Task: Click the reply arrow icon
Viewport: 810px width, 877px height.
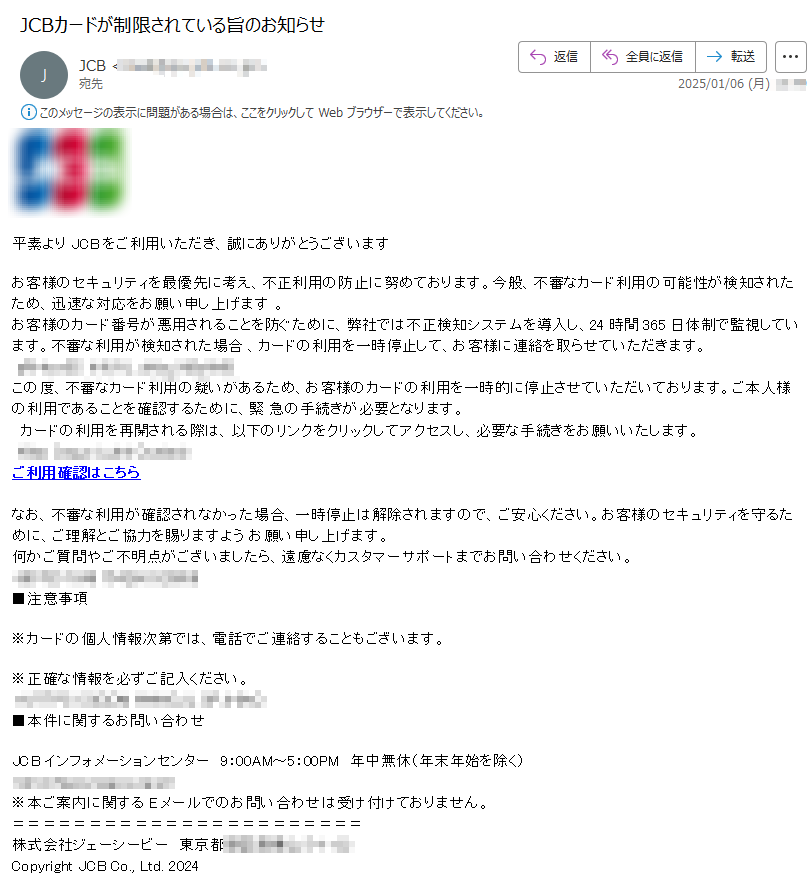Action: pyautogui.click(x=538, y=57)
